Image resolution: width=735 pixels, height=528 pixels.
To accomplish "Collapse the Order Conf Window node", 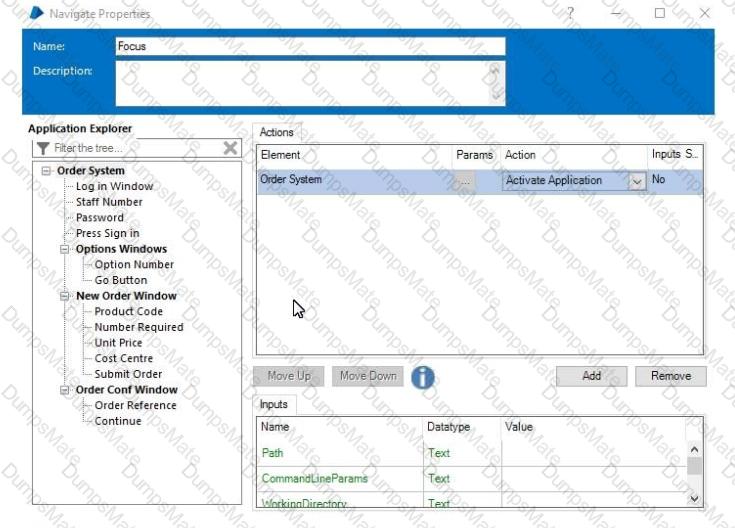I will pos(65,390).
